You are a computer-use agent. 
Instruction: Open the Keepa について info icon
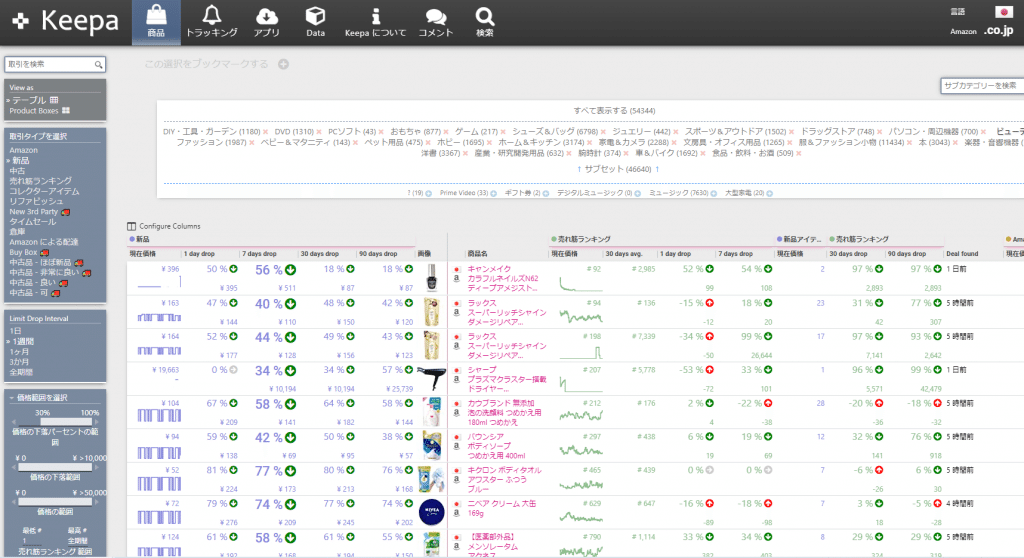[x=375, y=16]
